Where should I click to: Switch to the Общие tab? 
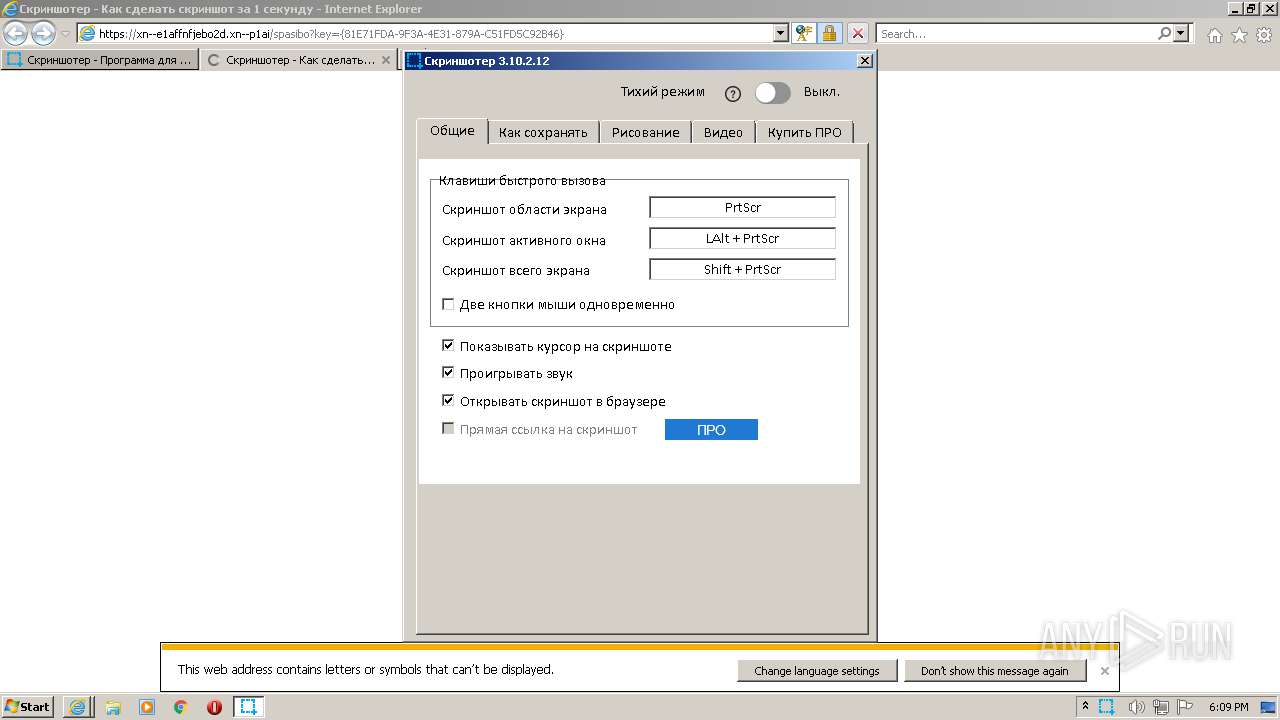[452, 131]
